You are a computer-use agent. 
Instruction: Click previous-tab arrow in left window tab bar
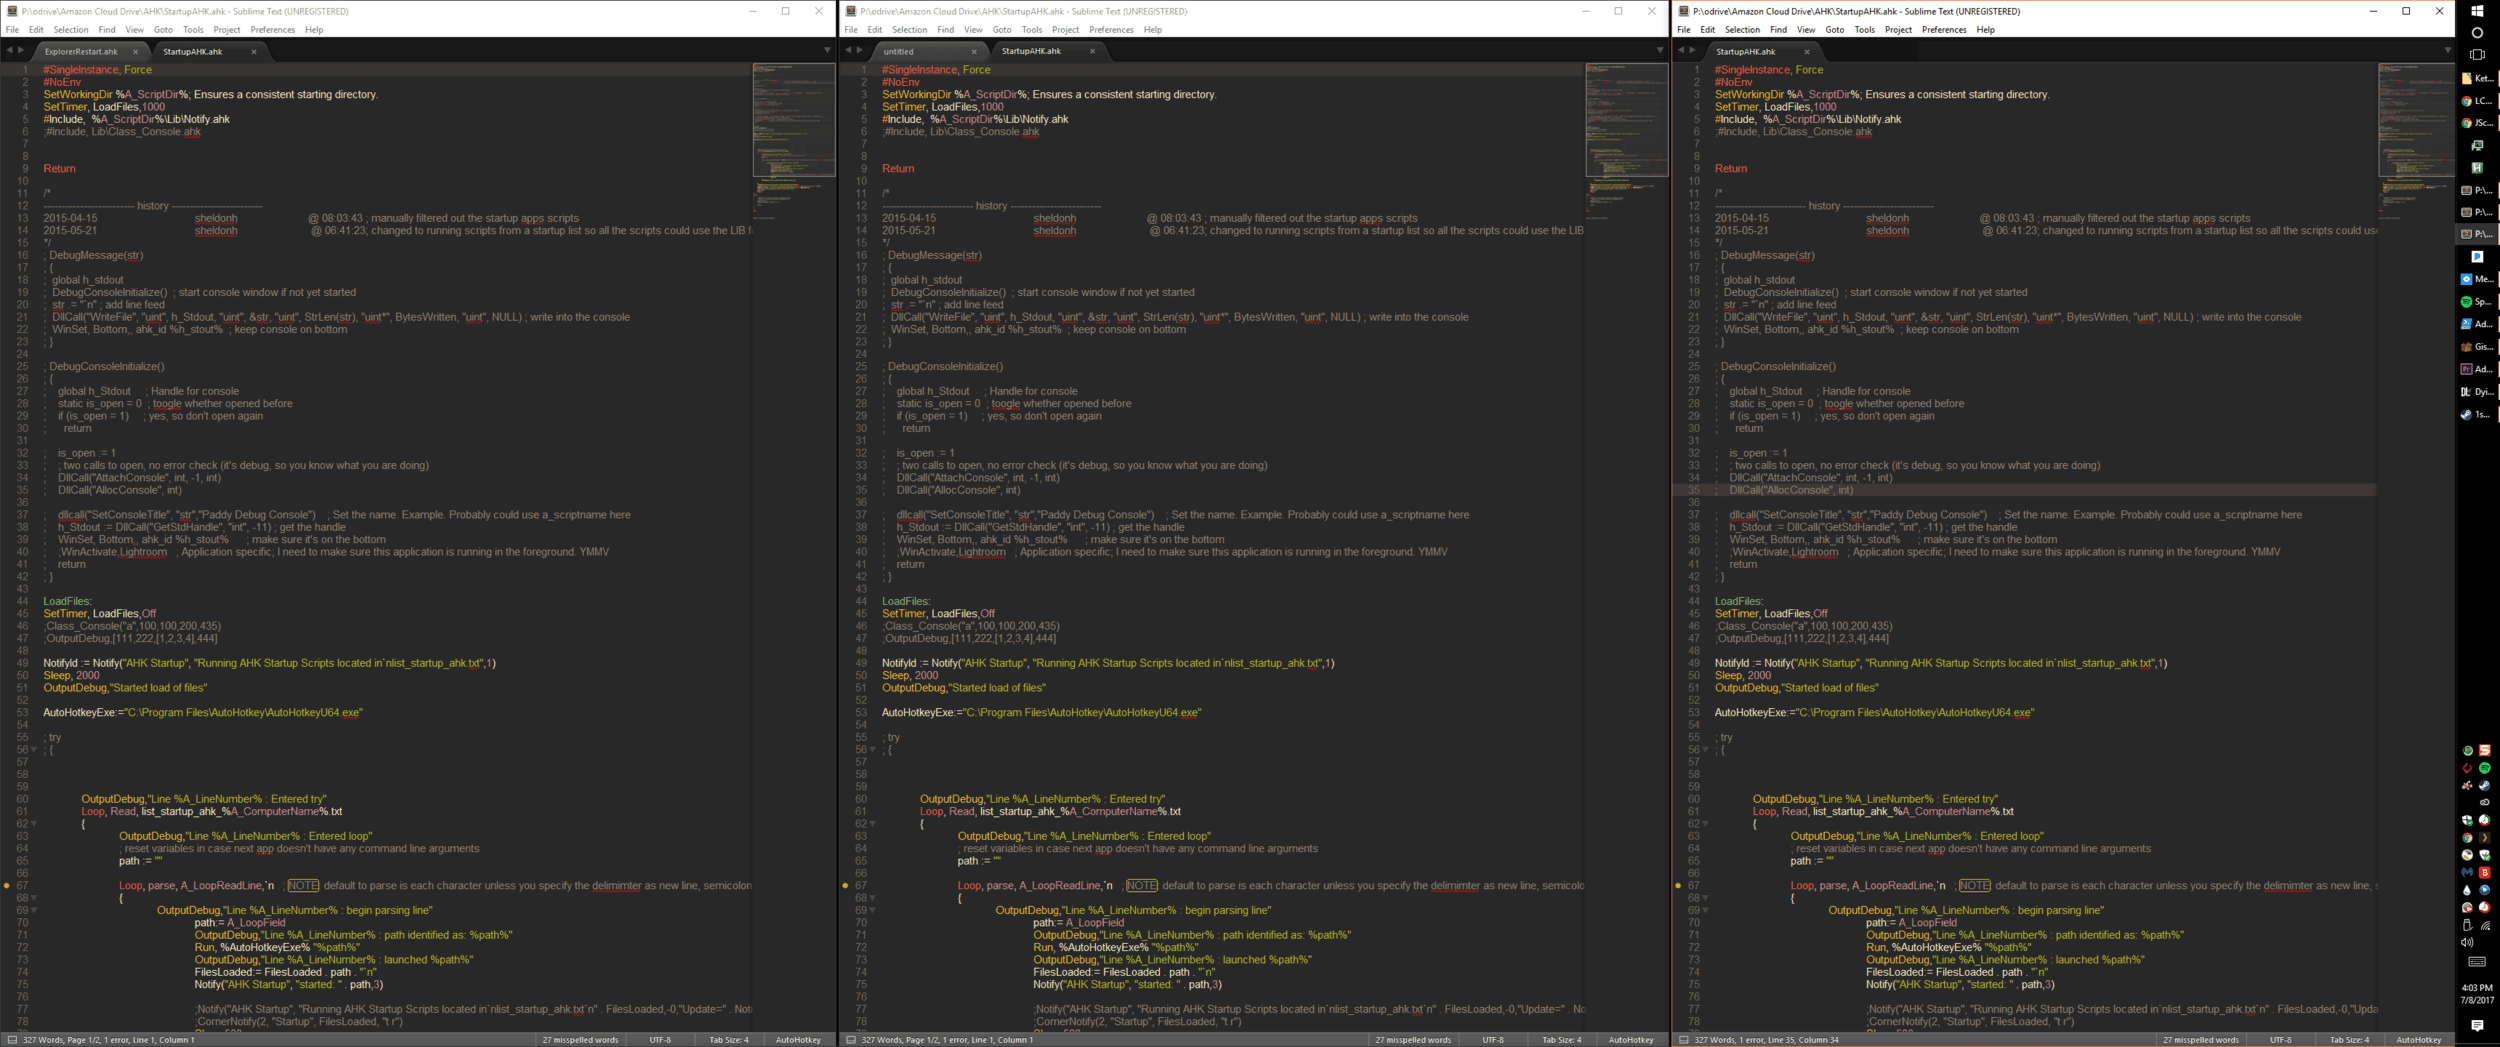click(10, 51)
